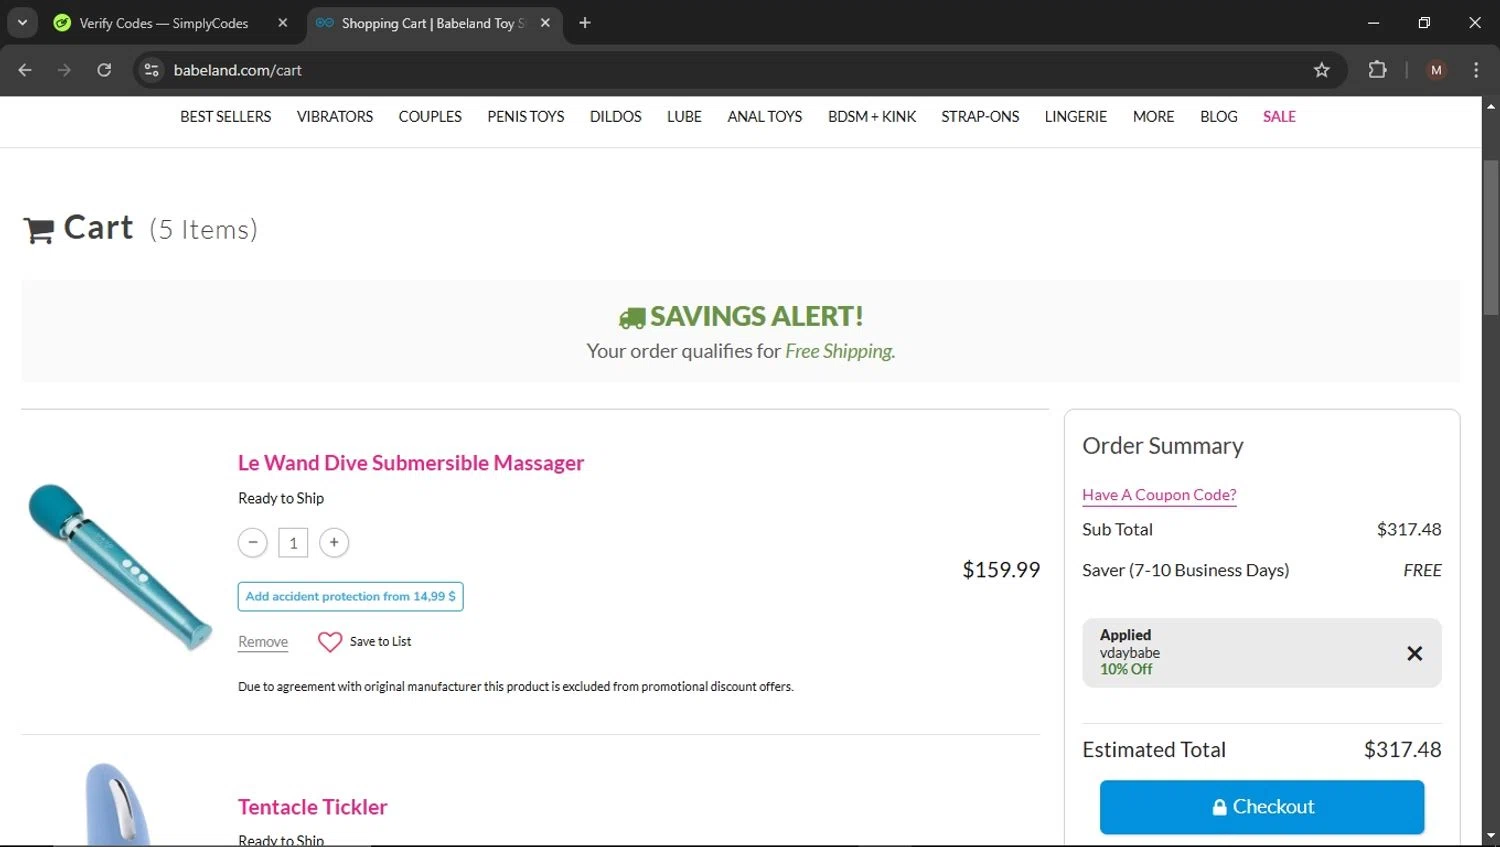Image resolution: width=1500 pixels, height=847 pixels.
Task: Open the SALE section
Action: [x=1279, y=117]
